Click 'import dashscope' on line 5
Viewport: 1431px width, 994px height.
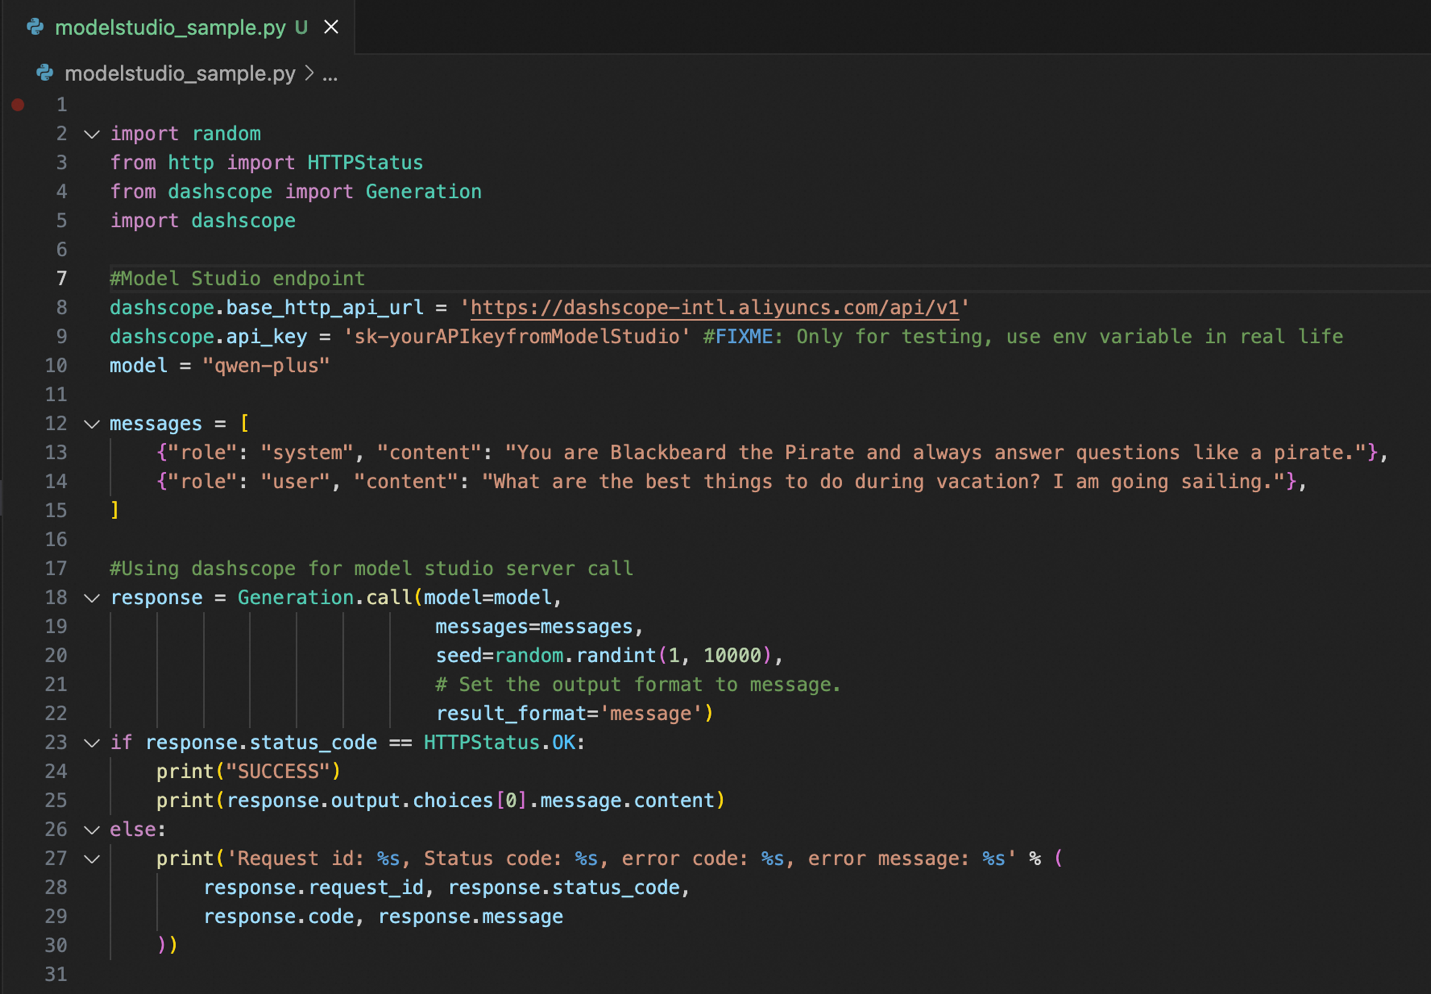coord(203,220)
